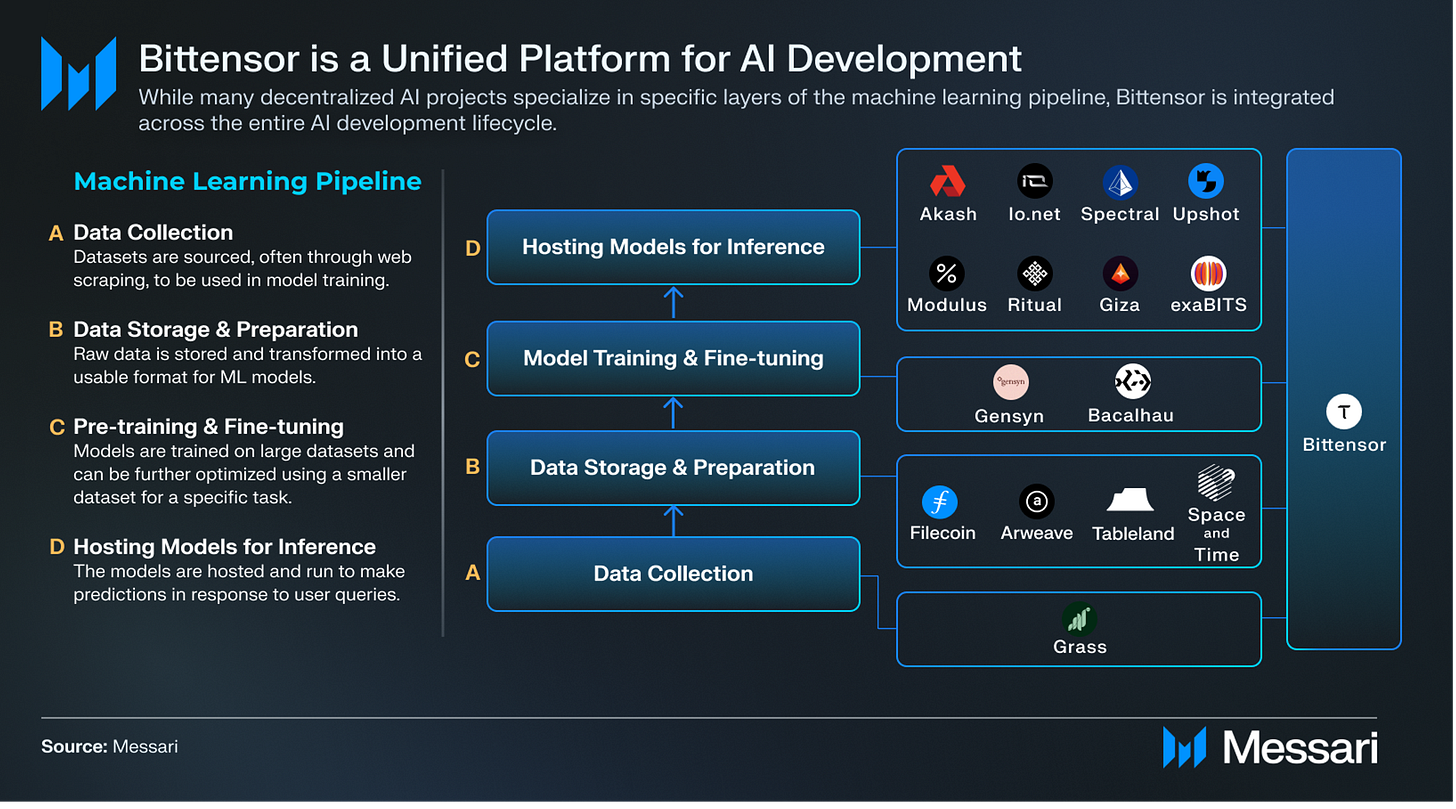
Task: Open the Upshot logo icon
Action: coord(1206,181)
